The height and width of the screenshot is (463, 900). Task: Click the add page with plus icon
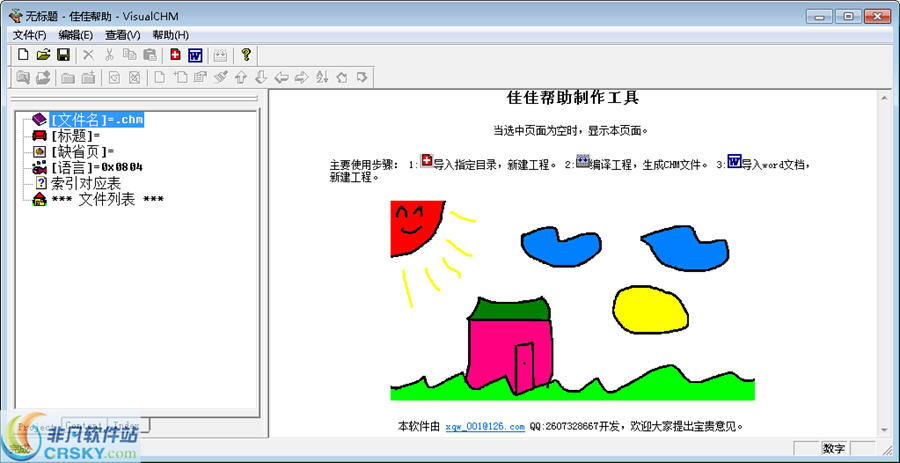180,77
